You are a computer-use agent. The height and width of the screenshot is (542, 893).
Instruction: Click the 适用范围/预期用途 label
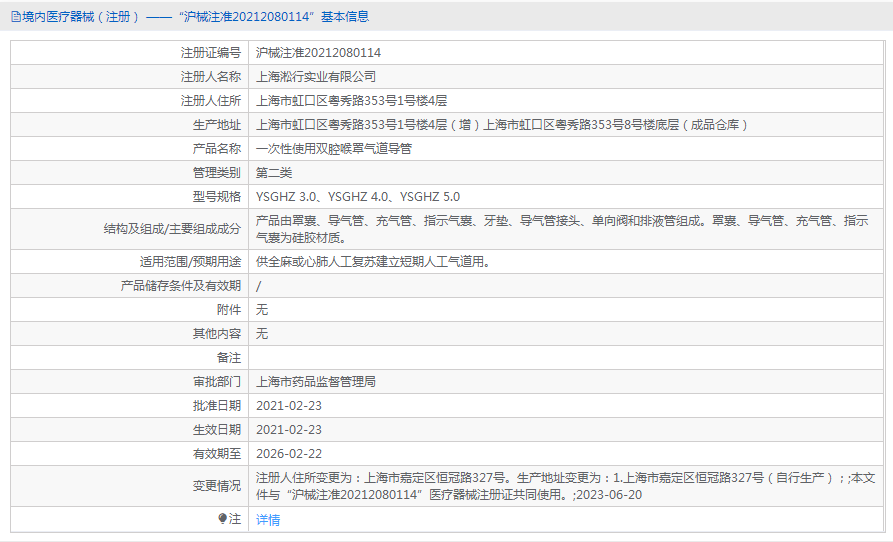(190, 261)
